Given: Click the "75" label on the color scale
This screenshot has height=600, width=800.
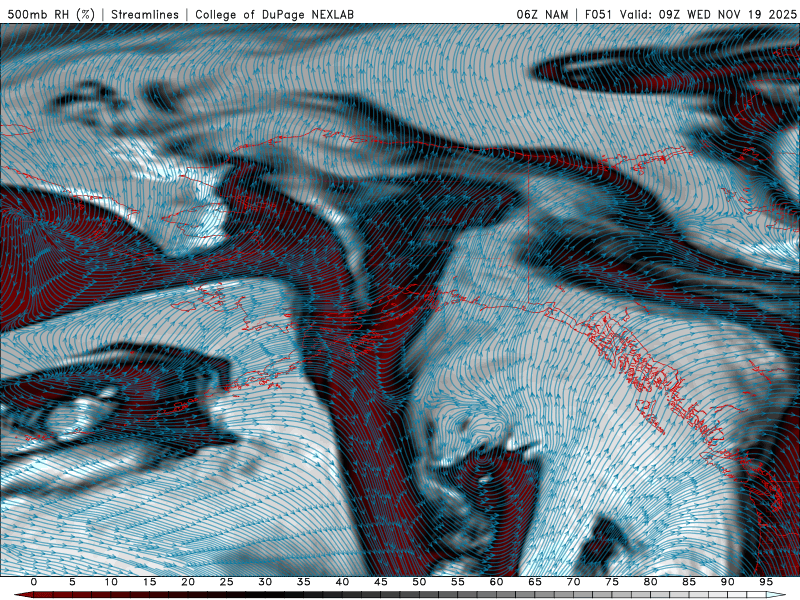Looking at the screenshot, I should (x=612, y=582).
